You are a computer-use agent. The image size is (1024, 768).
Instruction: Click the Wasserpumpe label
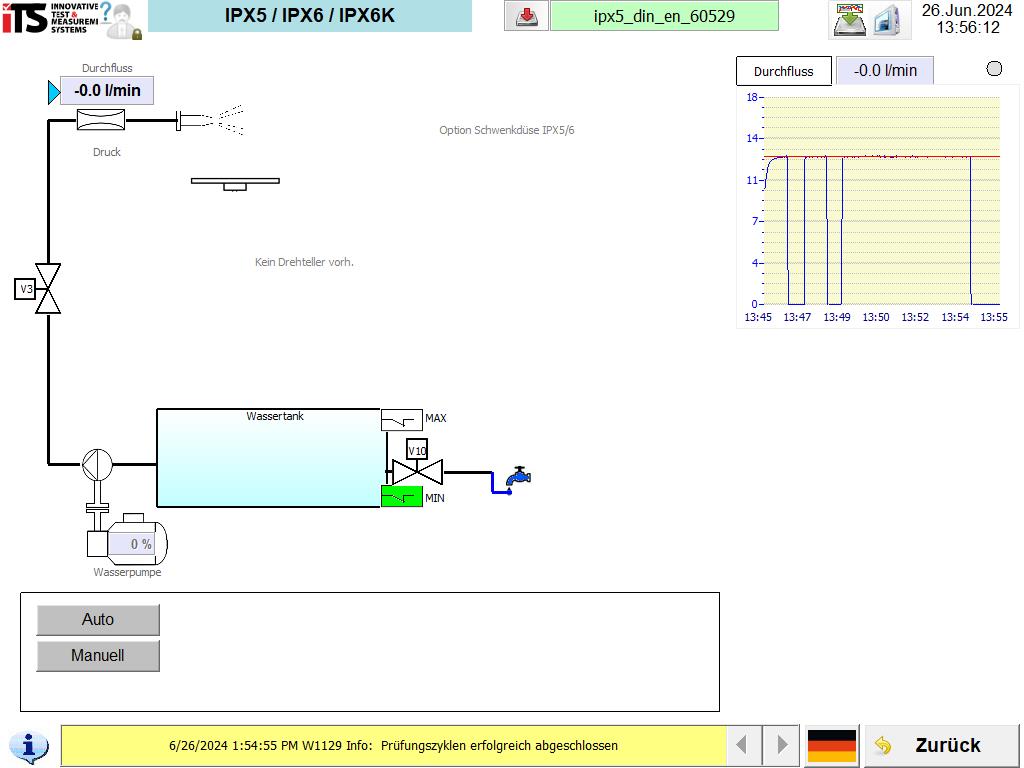click(x=127, y=572)
